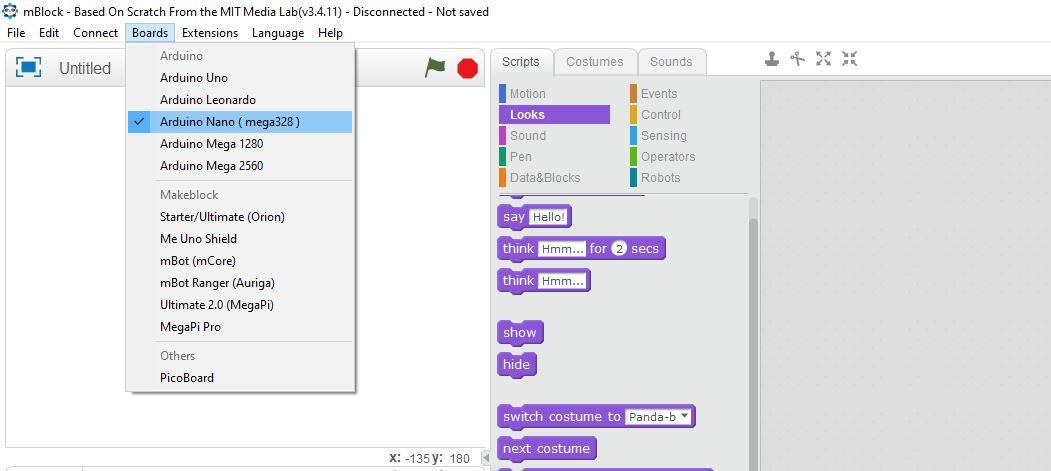Select the Motion block category

pos(554,94)
